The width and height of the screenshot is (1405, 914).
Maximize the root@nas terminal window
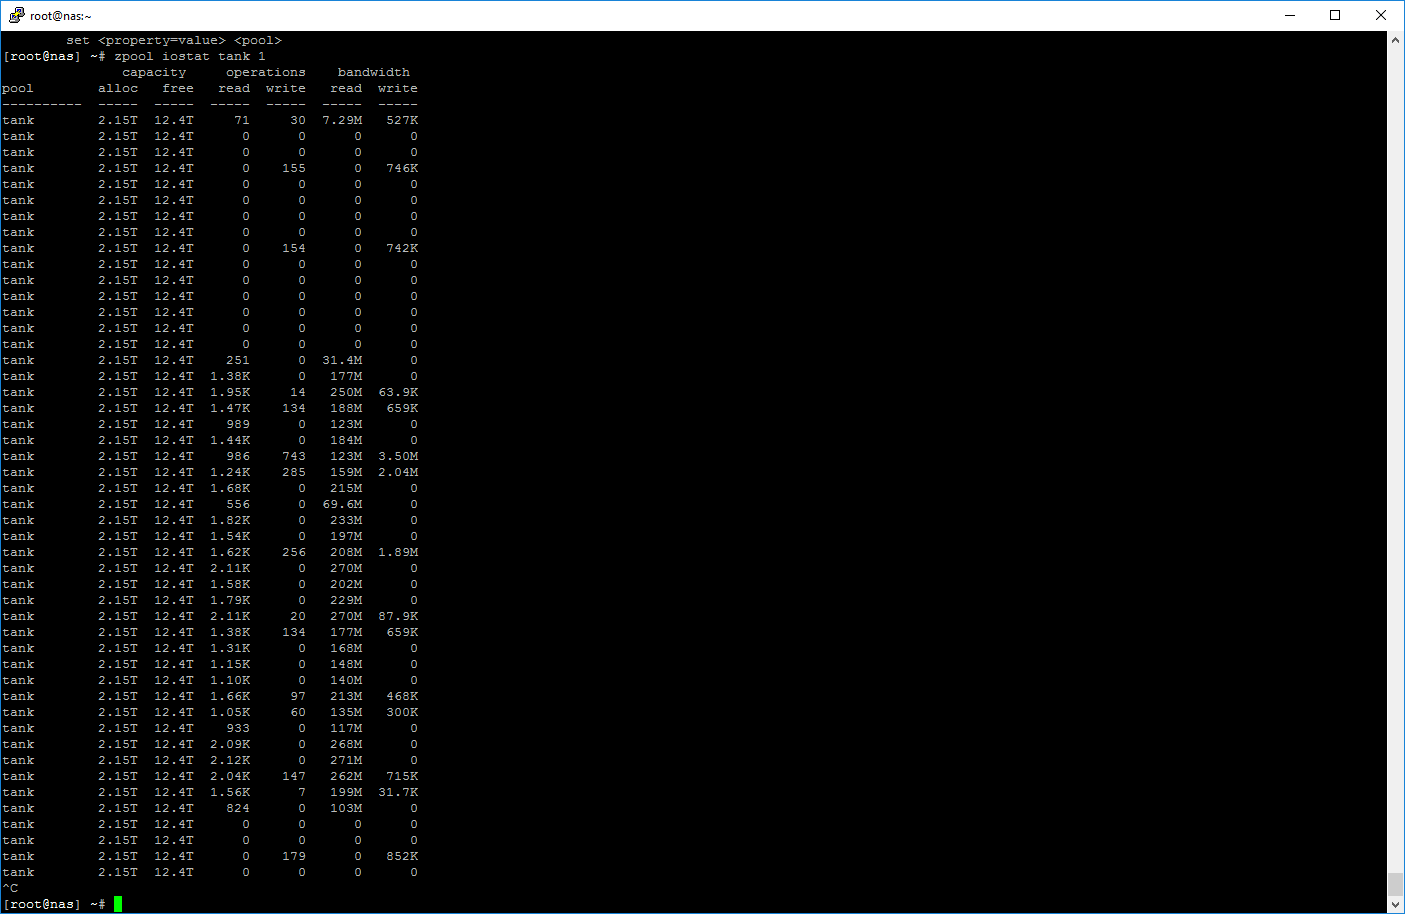(1335, 15)
